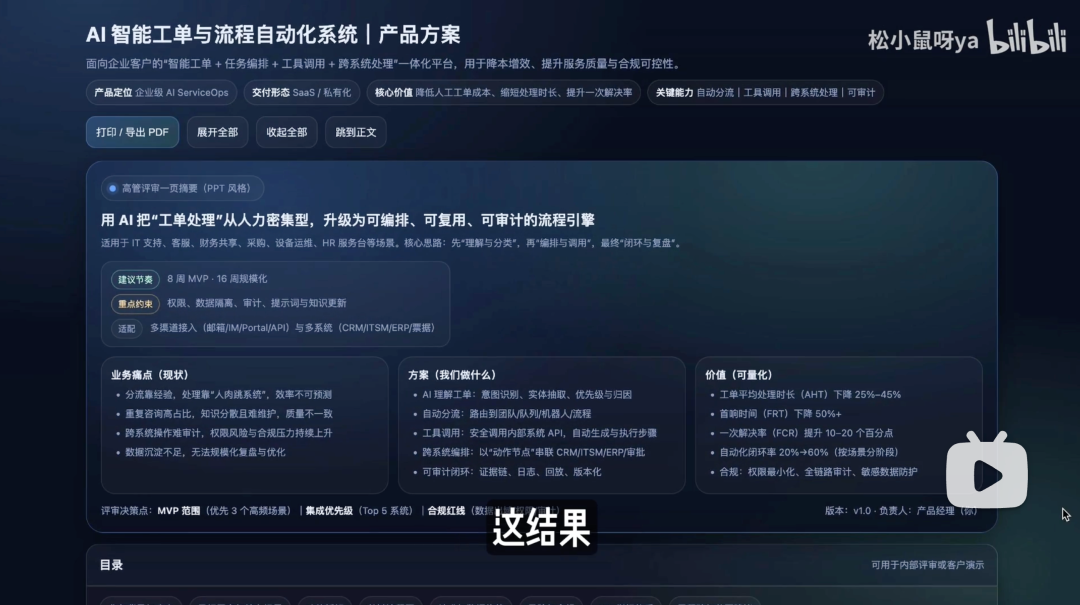The height and width of the screenshot is (605, 1080).
Task: Click bullet 工具调用: 安全调用内部系统 API
Action: point(539,433)
